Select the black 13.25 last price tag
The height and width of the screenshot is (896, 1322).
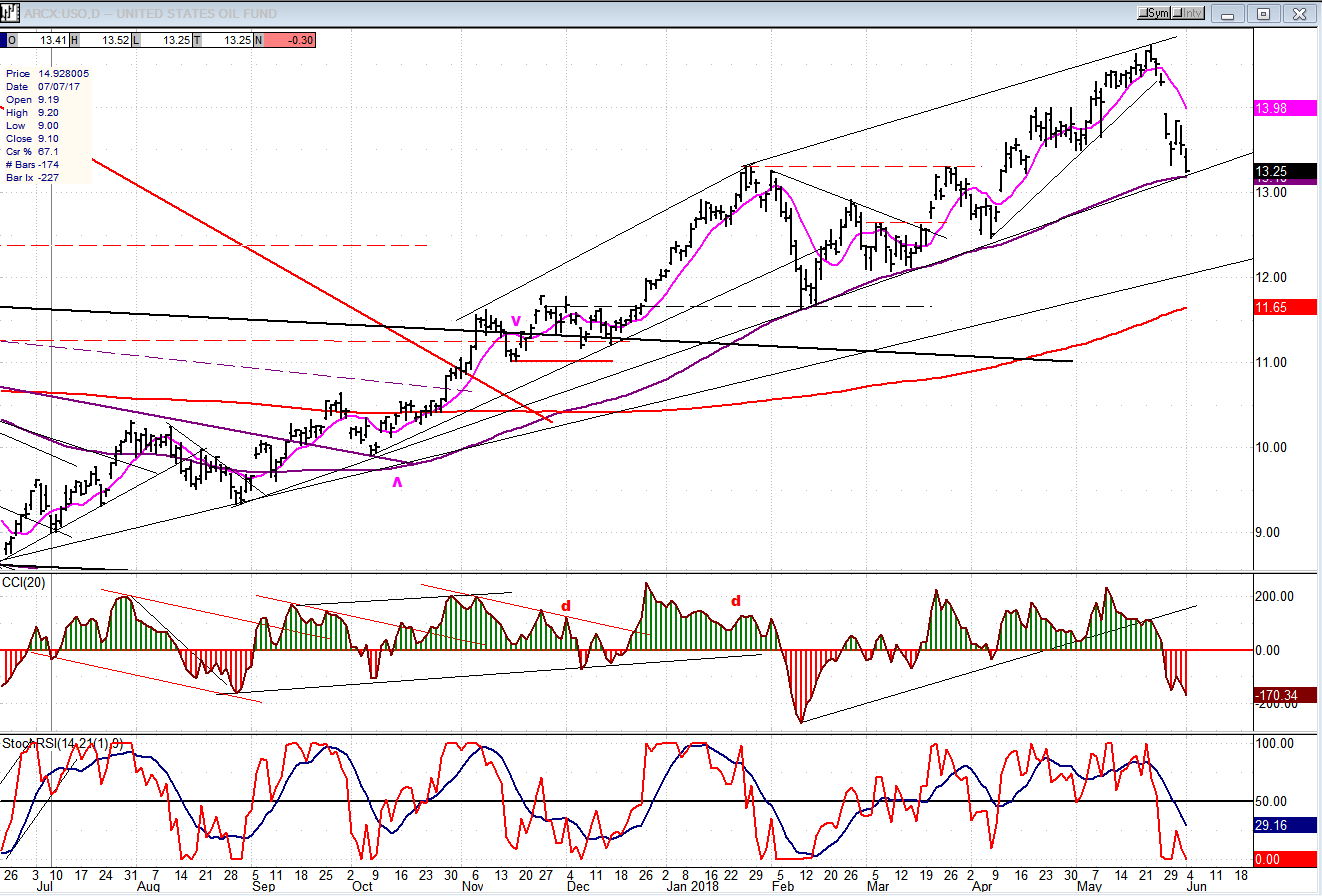coord(1284,171)
